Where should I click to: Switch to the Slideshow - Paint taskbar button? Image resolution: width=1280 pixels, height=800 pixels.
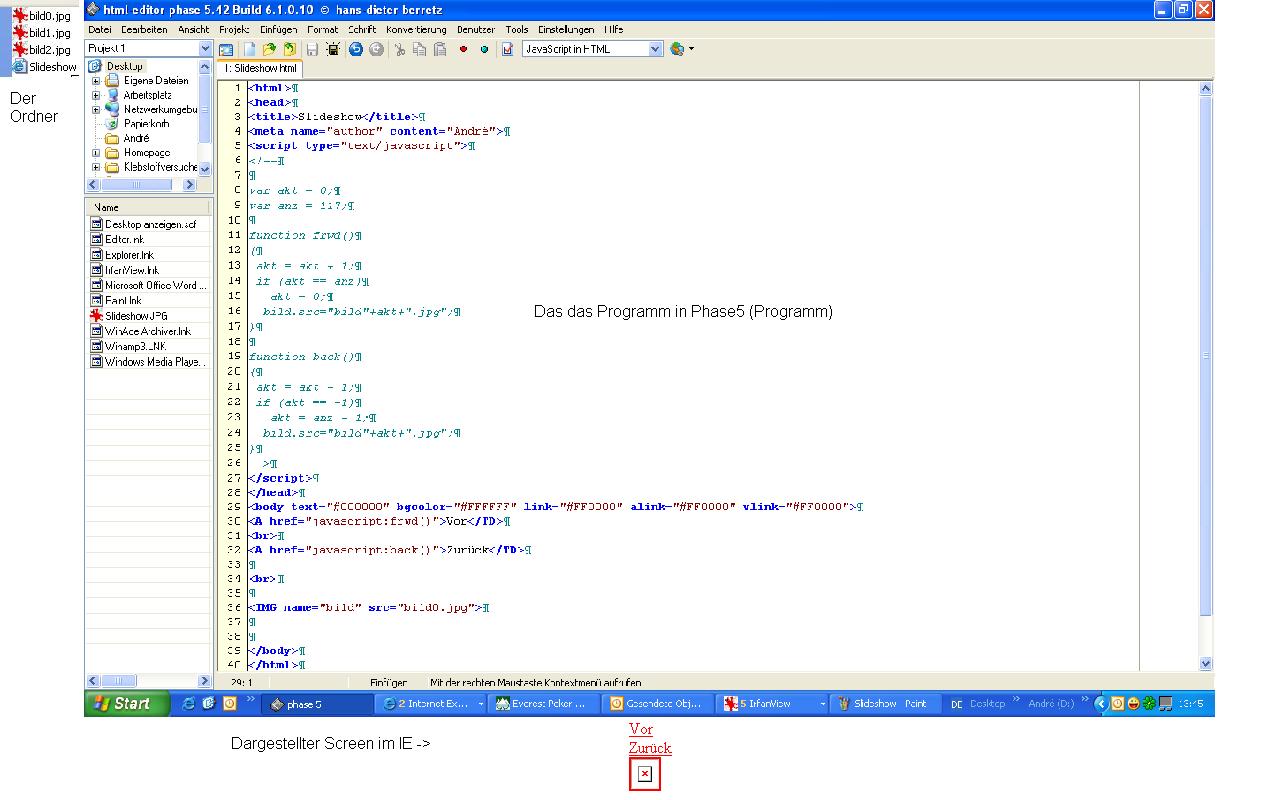[887, 704]
